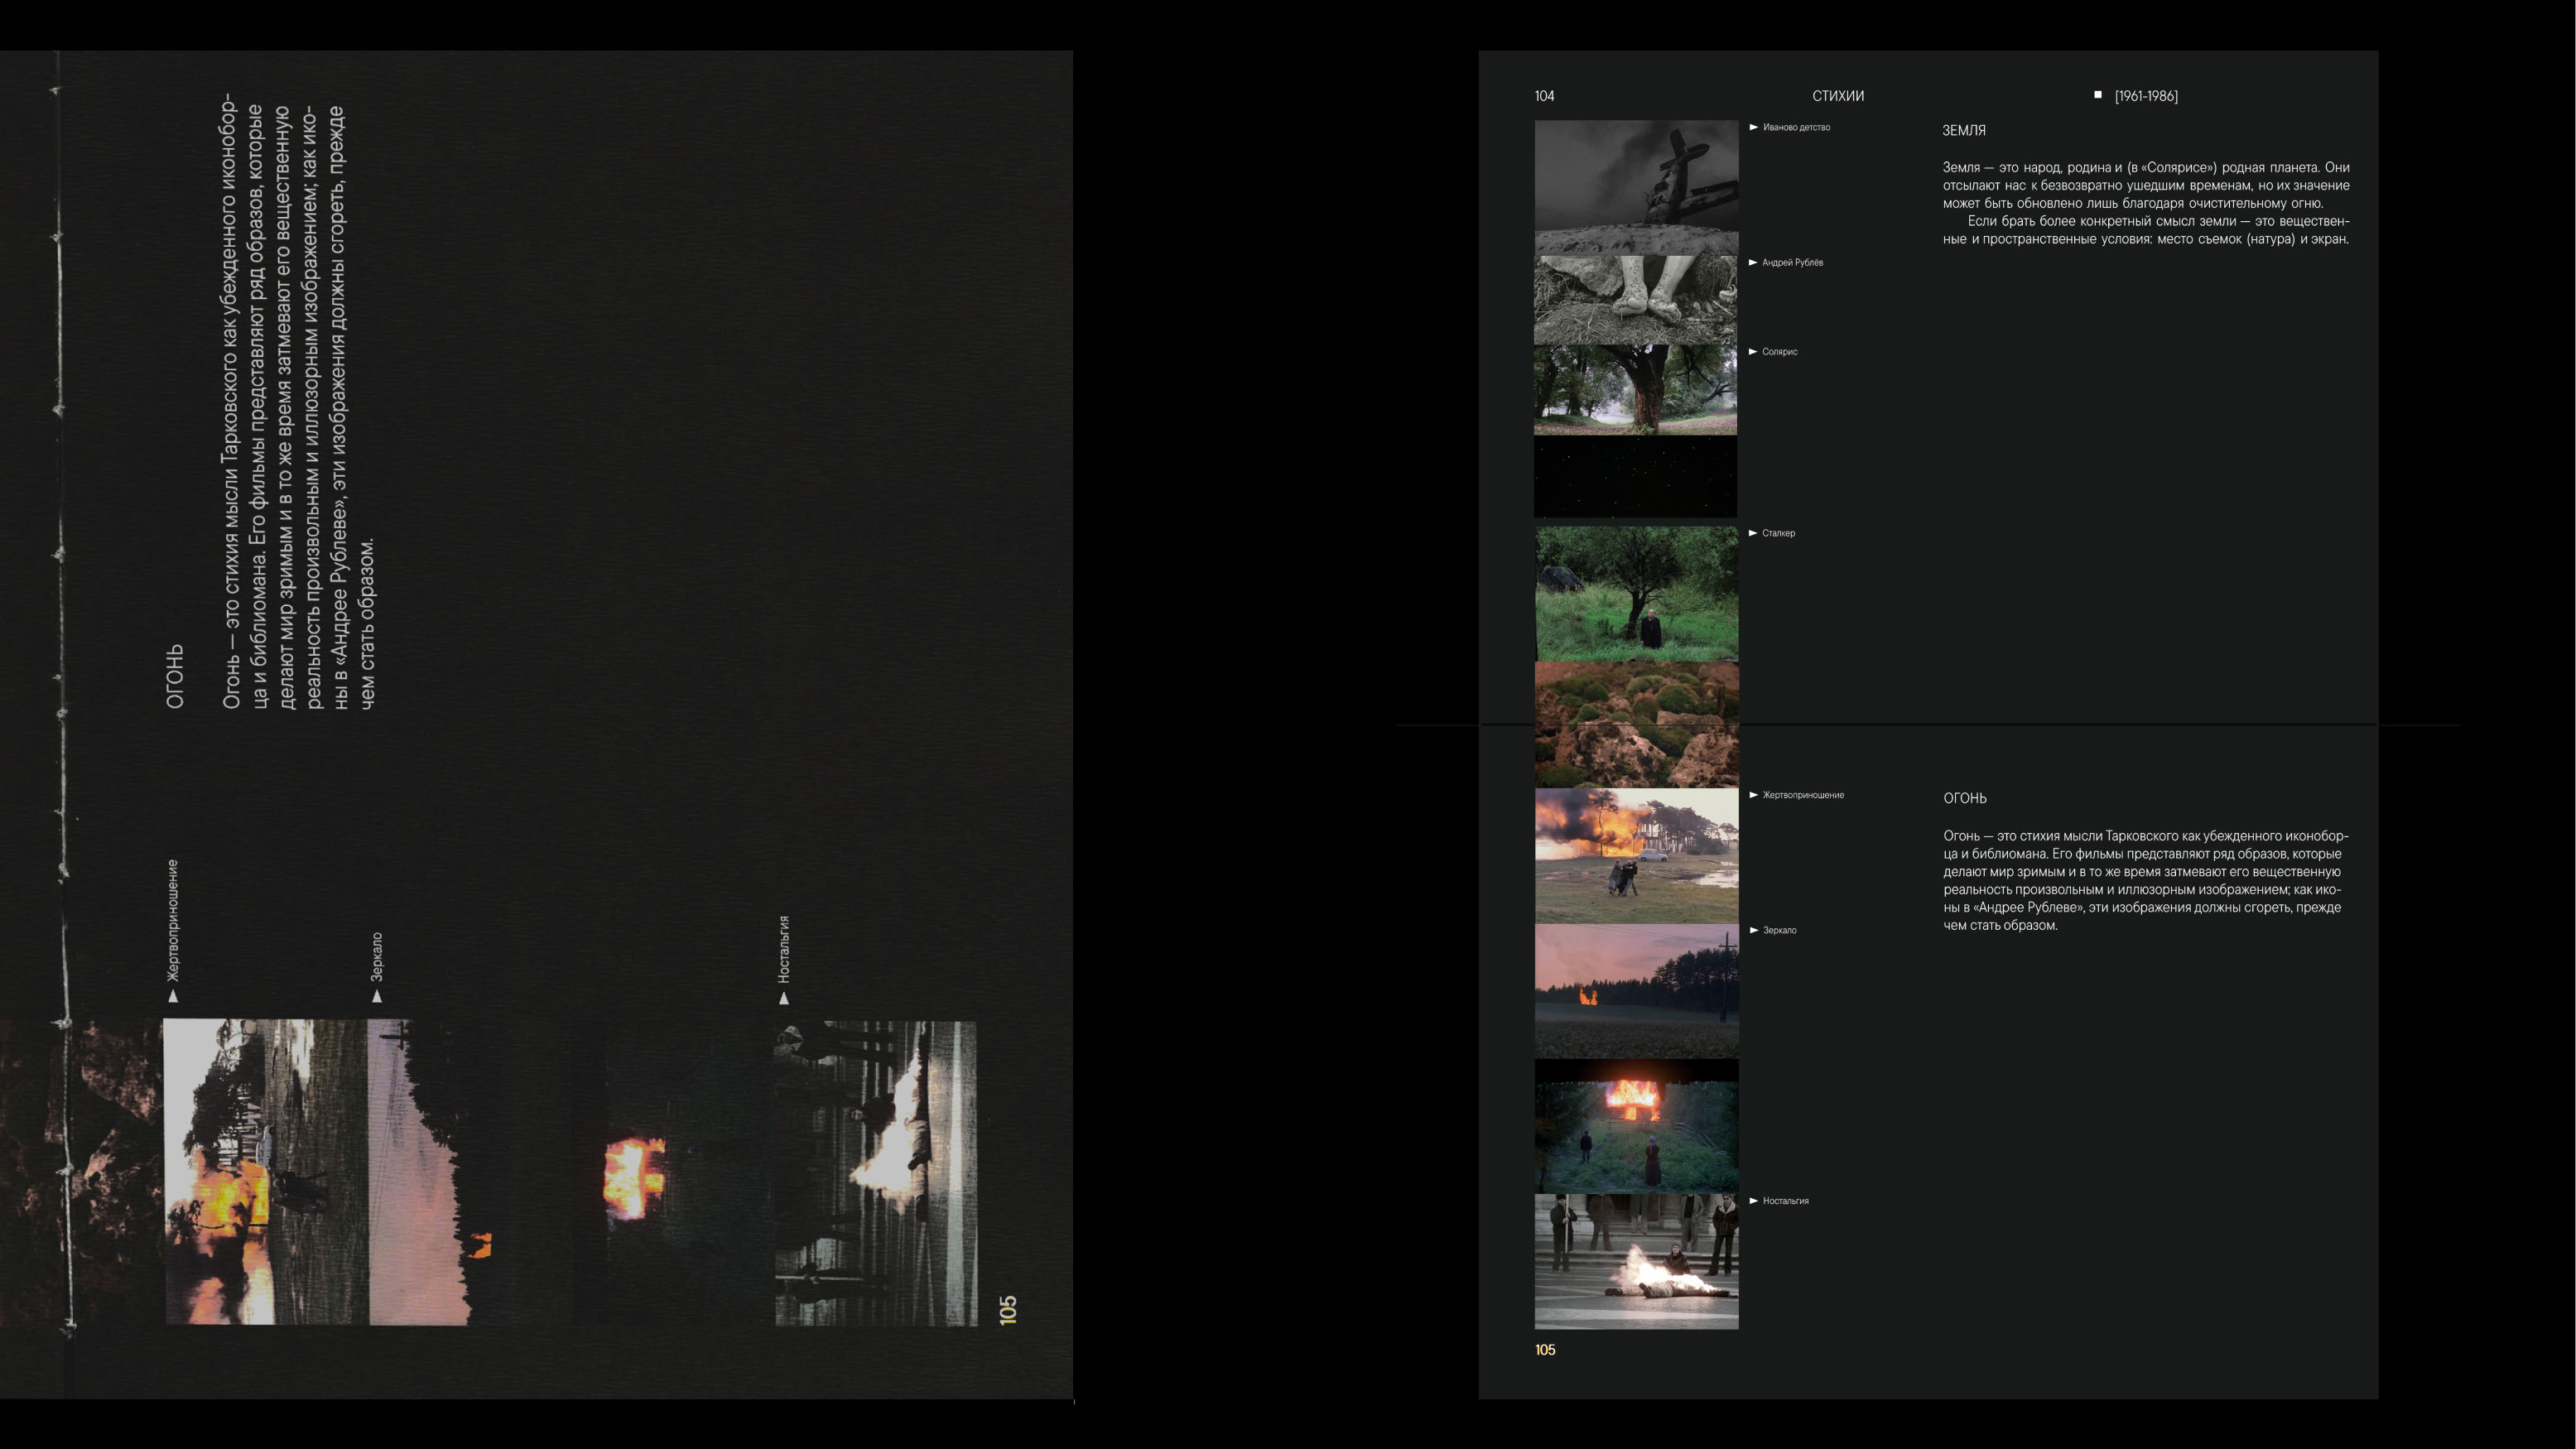Click the arrow icon before Ностальгия on right page
Image resolution: width=2576 pixels, height=1449 pixels.
(x=1753, y=1201)
